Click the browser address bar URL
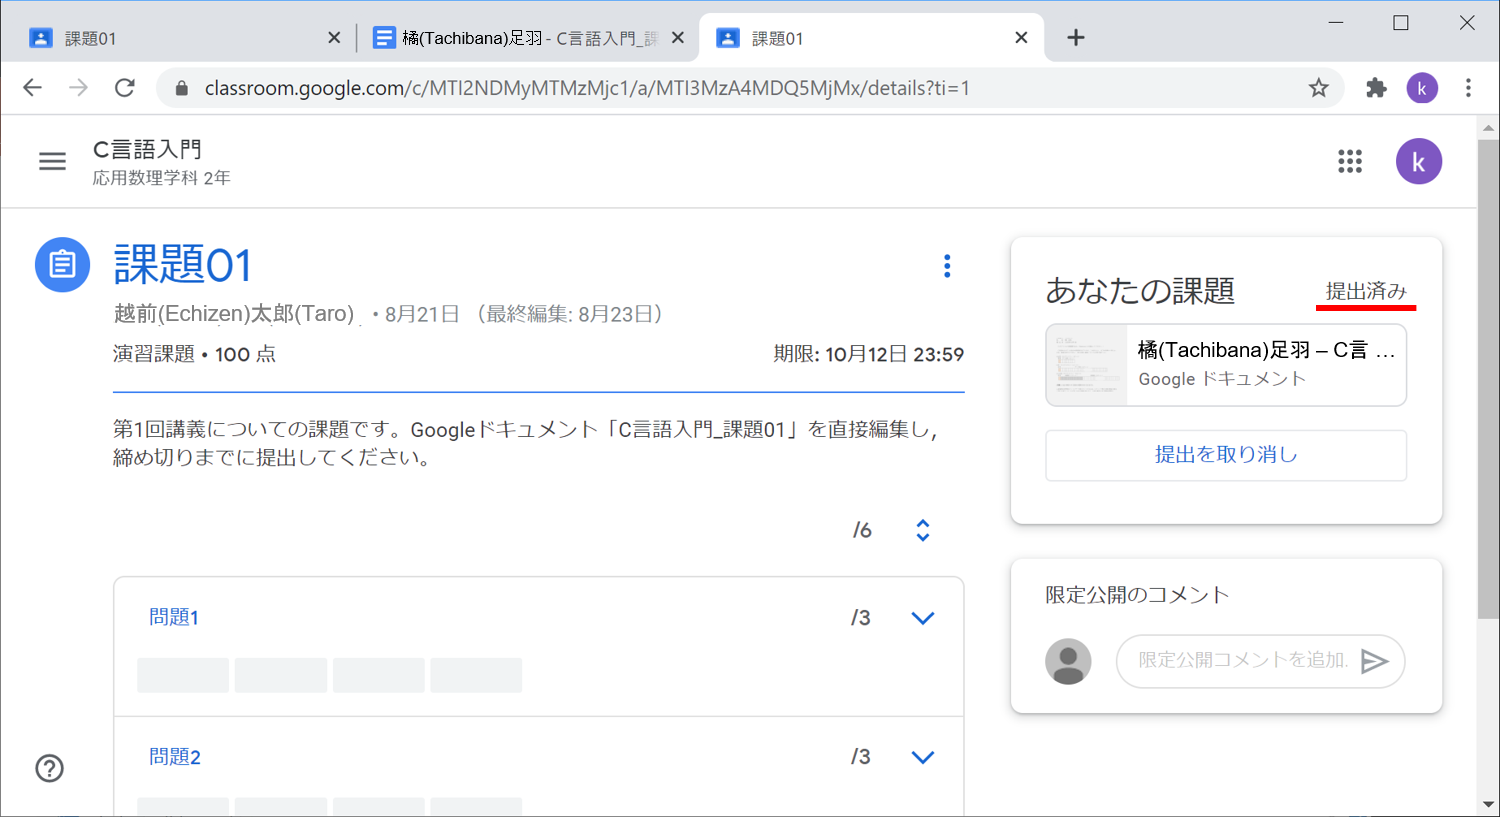The width and height of the screenshot is (1500, 817). (587, 88)
